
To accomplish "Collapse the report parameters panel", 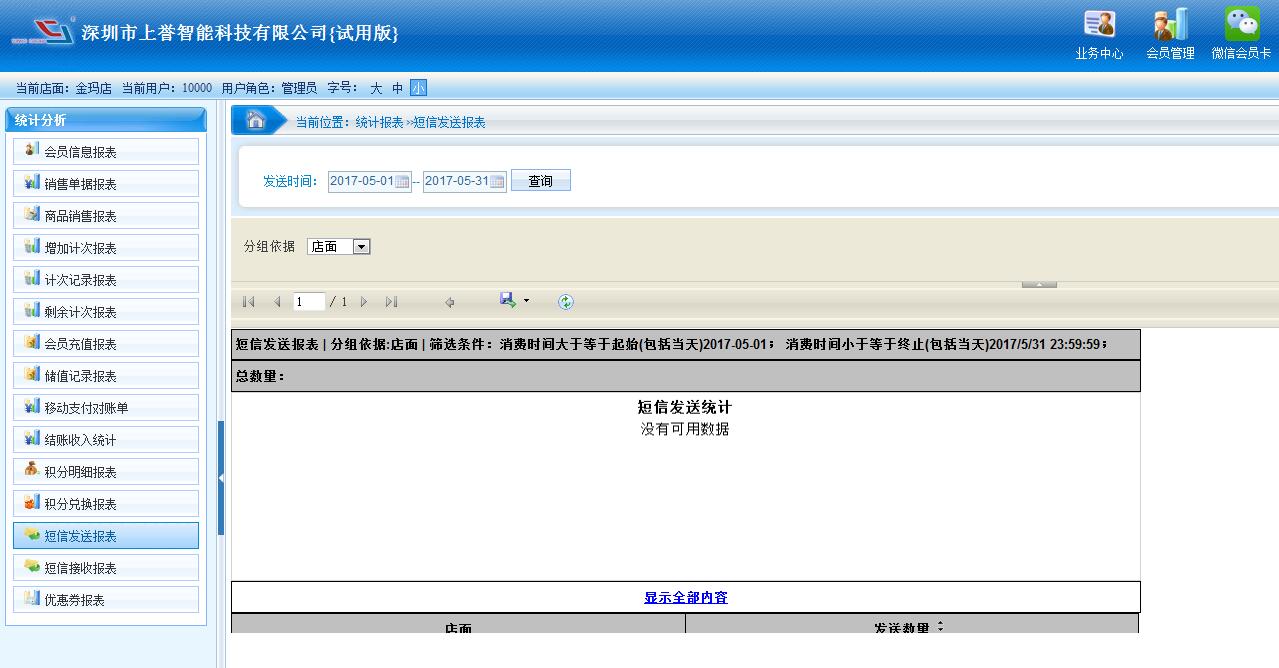I will (1039, 285).
